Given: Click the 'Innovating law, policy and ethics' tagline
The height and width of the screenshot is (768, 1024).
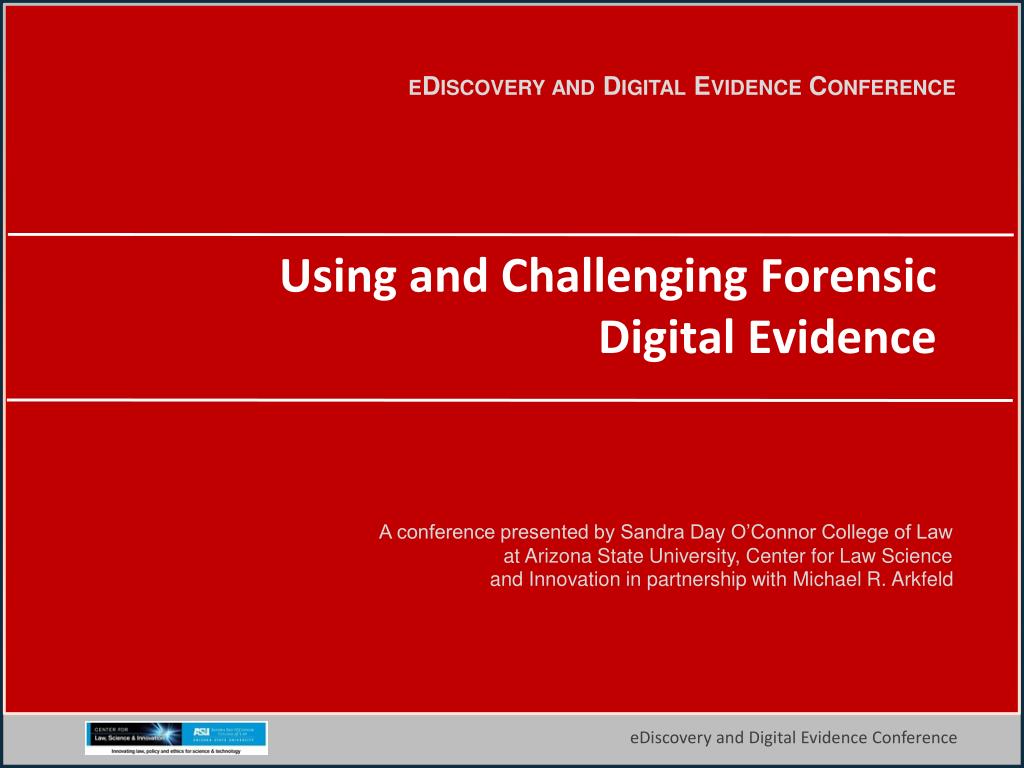Looking at the screenshot, I should (176, 751).
